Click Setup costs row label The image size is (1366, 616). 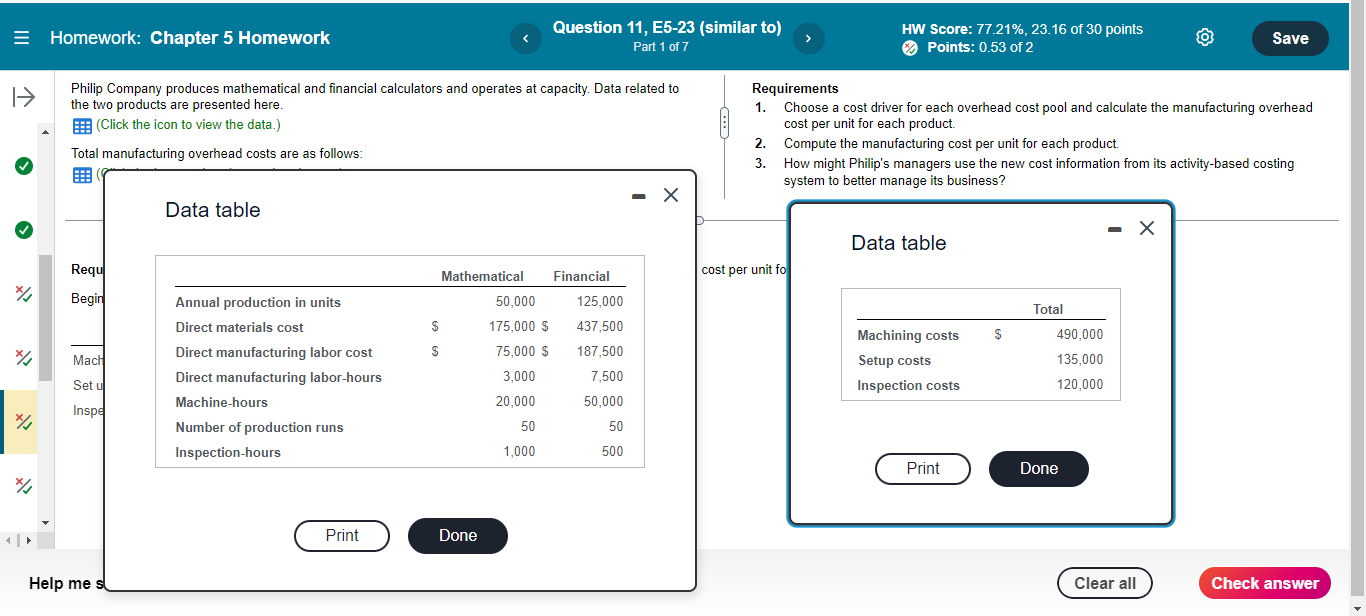click(x=894, y=360)
